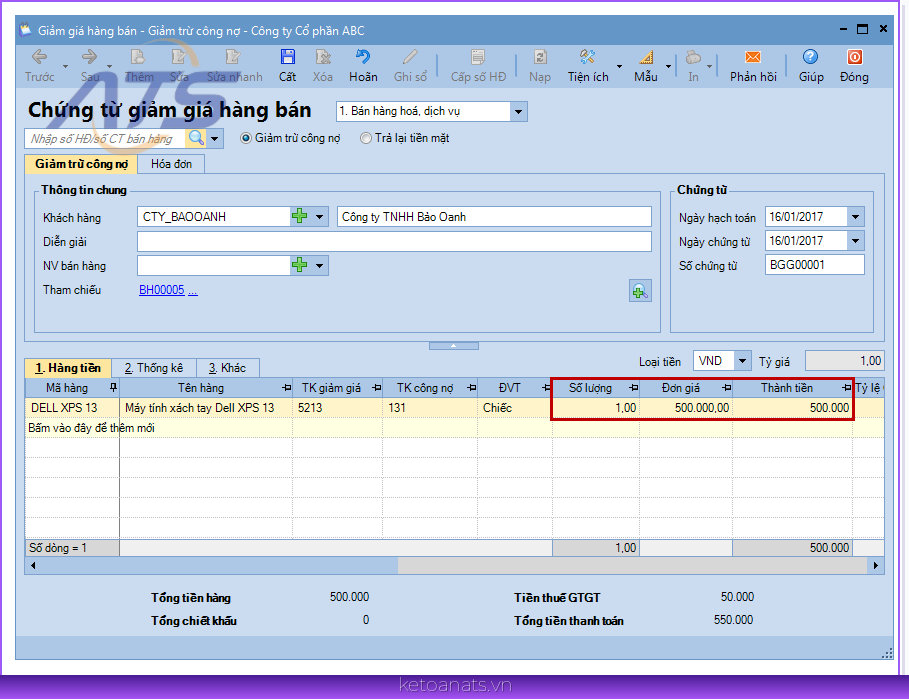Screen dimensions: 909x699
Task: Open the BH00005 reference link
Action: pos(162,290)
